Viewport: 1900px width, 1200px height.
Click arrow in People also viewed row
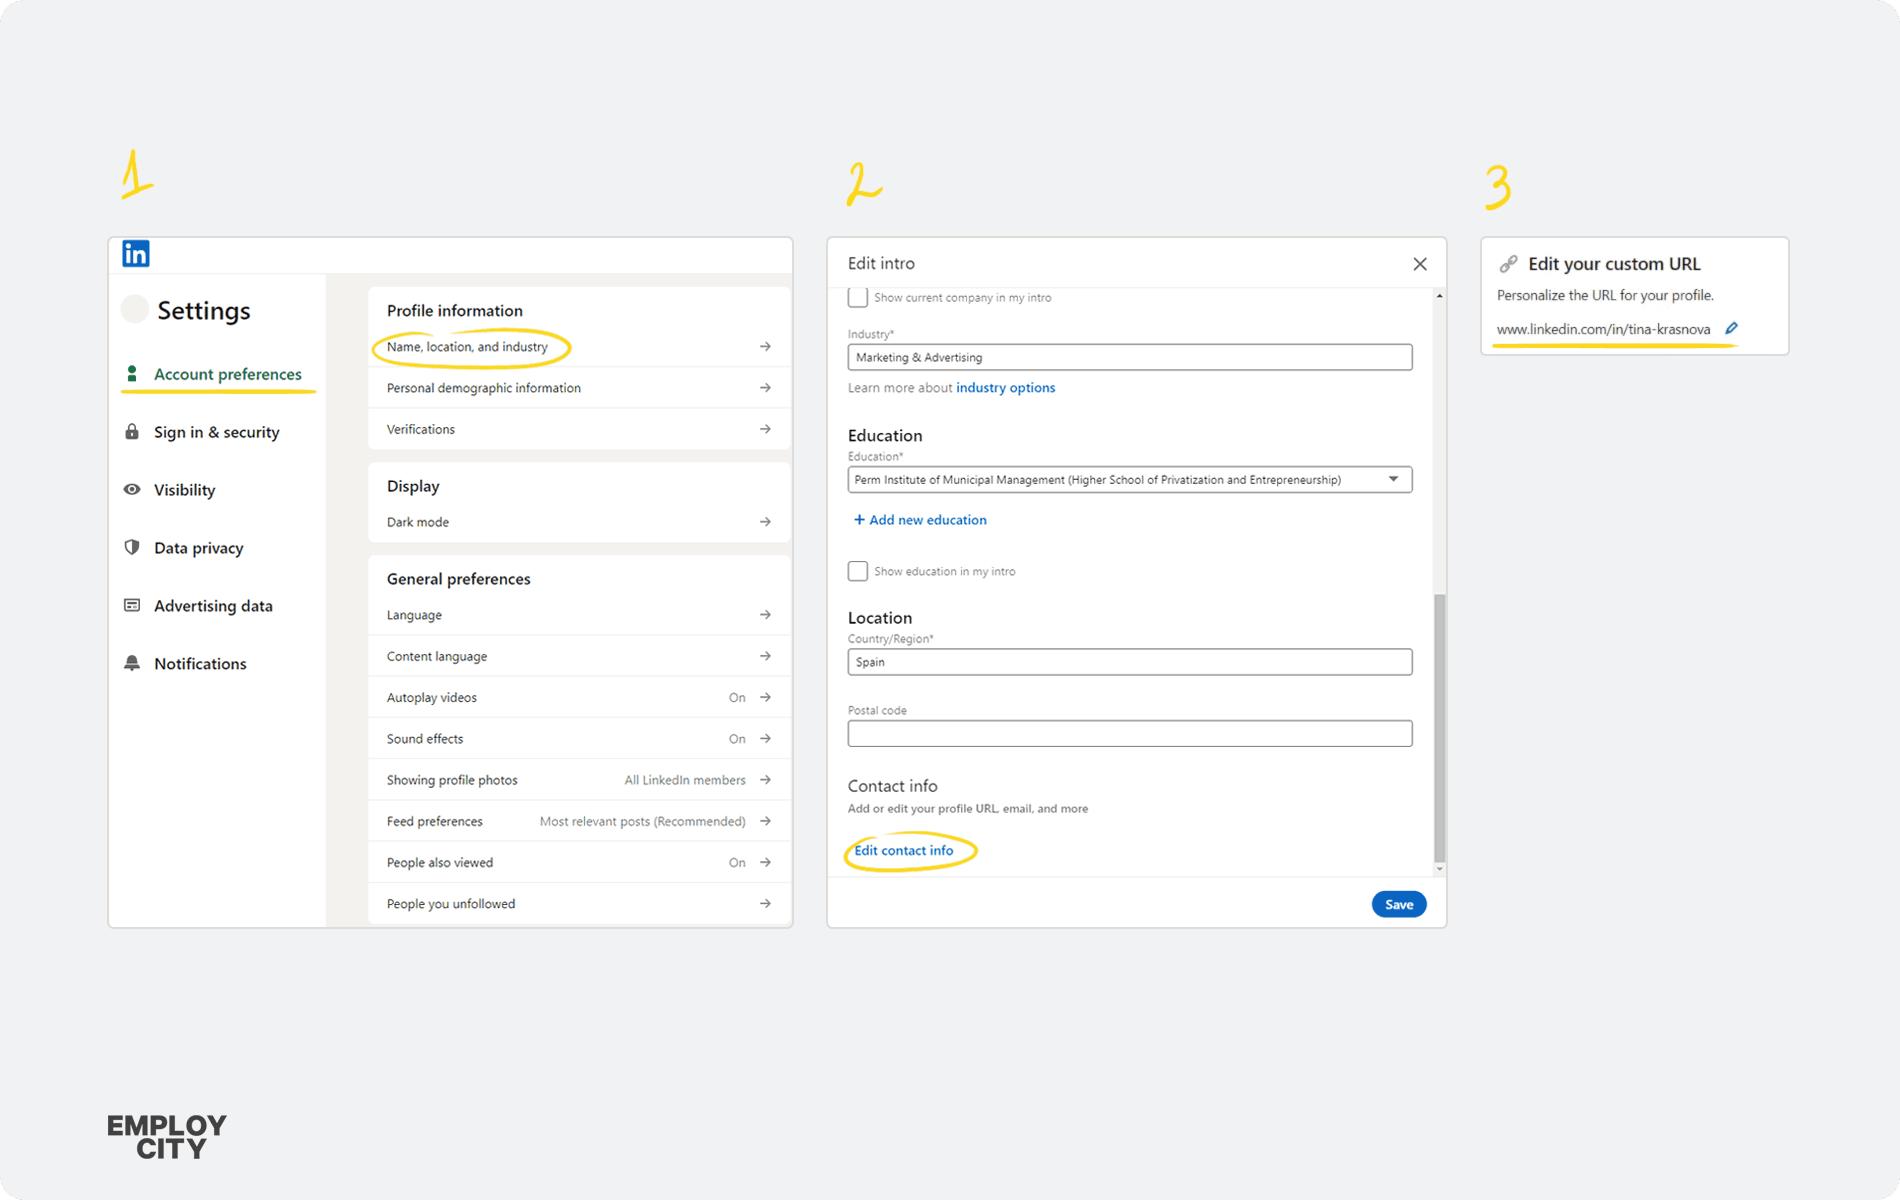click(765, 862)
